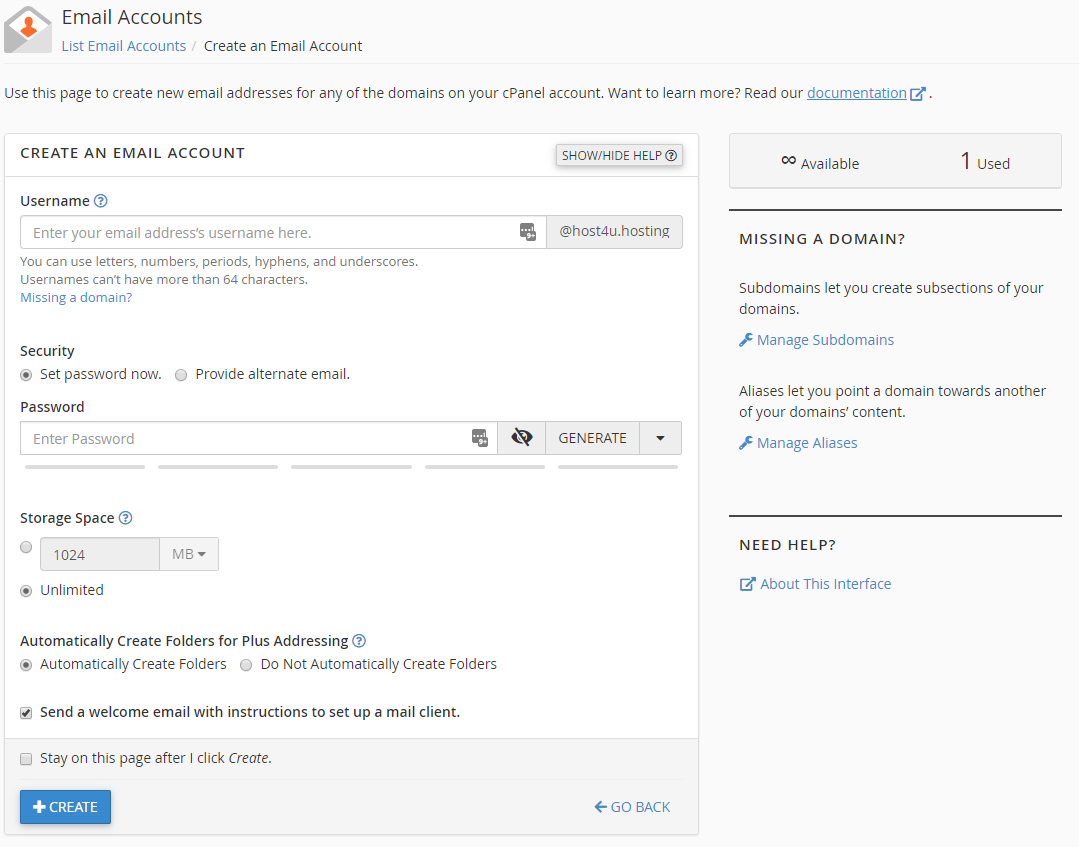Open the MB storage unit dropdown
Image resolution: width=1079 pixels, height=847 pixels.
[188, 553]
